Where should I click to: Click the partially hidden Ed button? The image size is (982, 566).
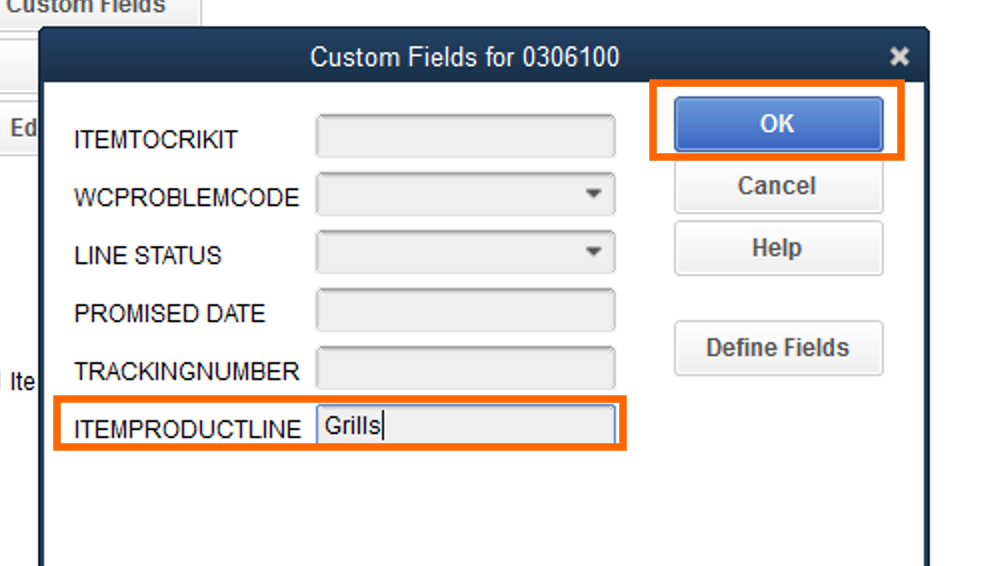pos(22,130)
